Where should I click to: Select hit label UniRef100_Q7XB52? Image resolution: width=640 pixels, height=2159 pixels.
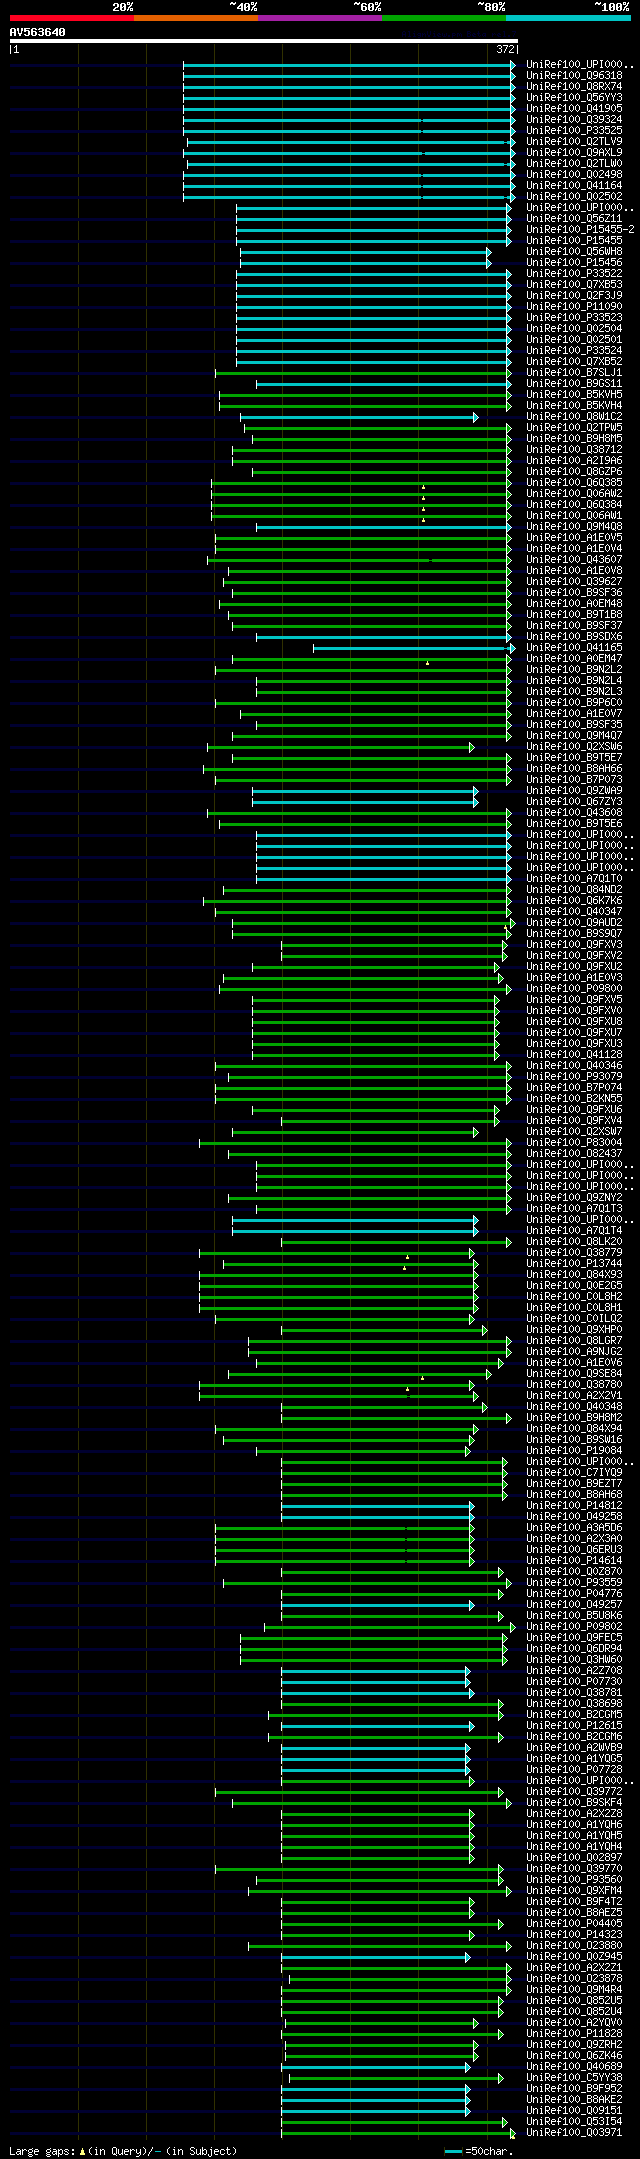click(574, 361)
